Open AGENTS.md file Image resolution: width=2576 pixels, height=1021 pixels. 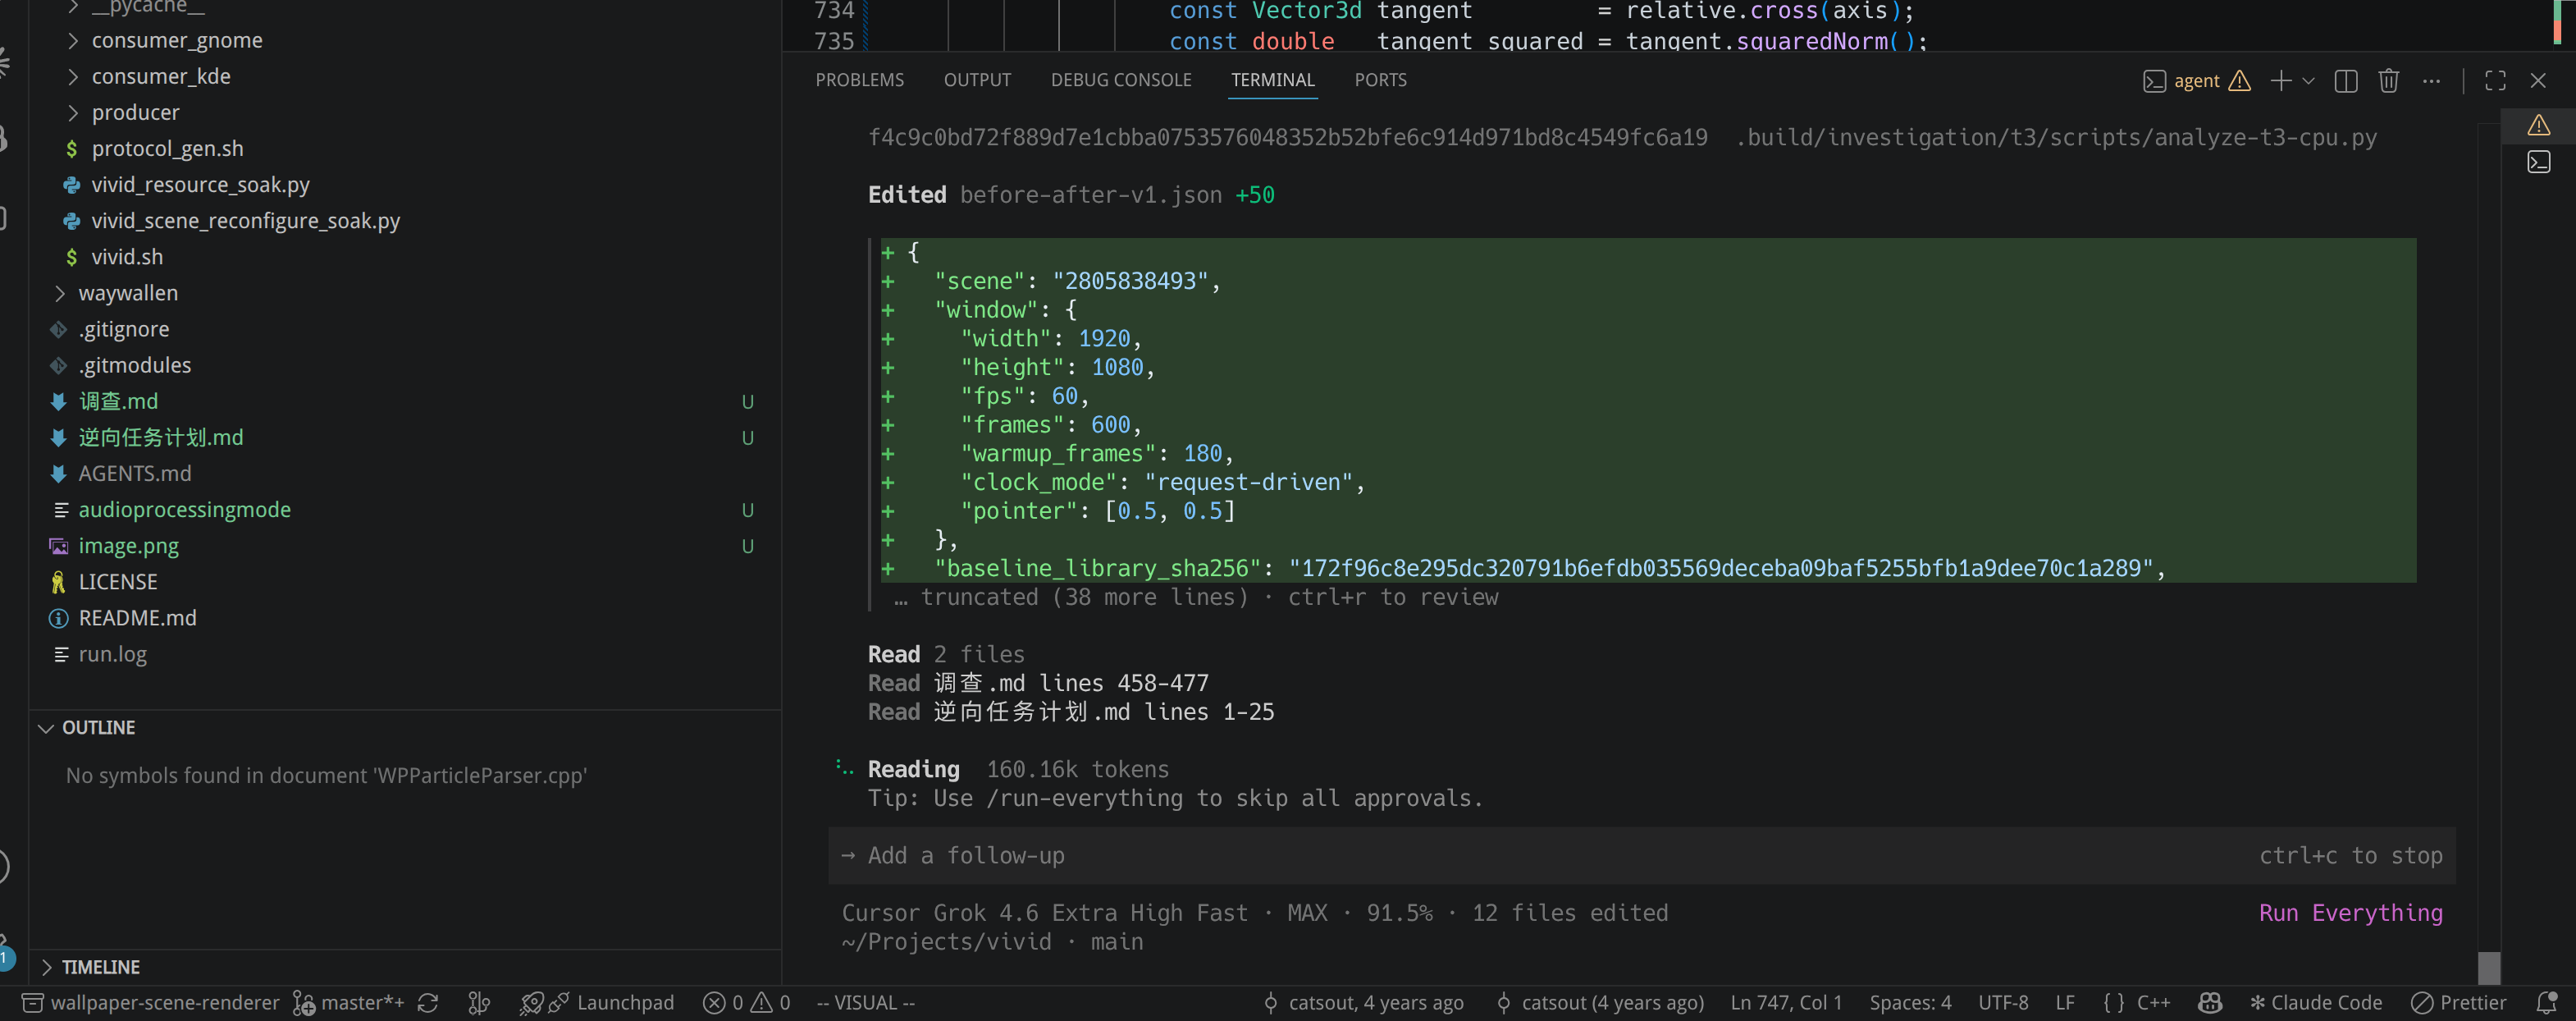click(135, 473)
